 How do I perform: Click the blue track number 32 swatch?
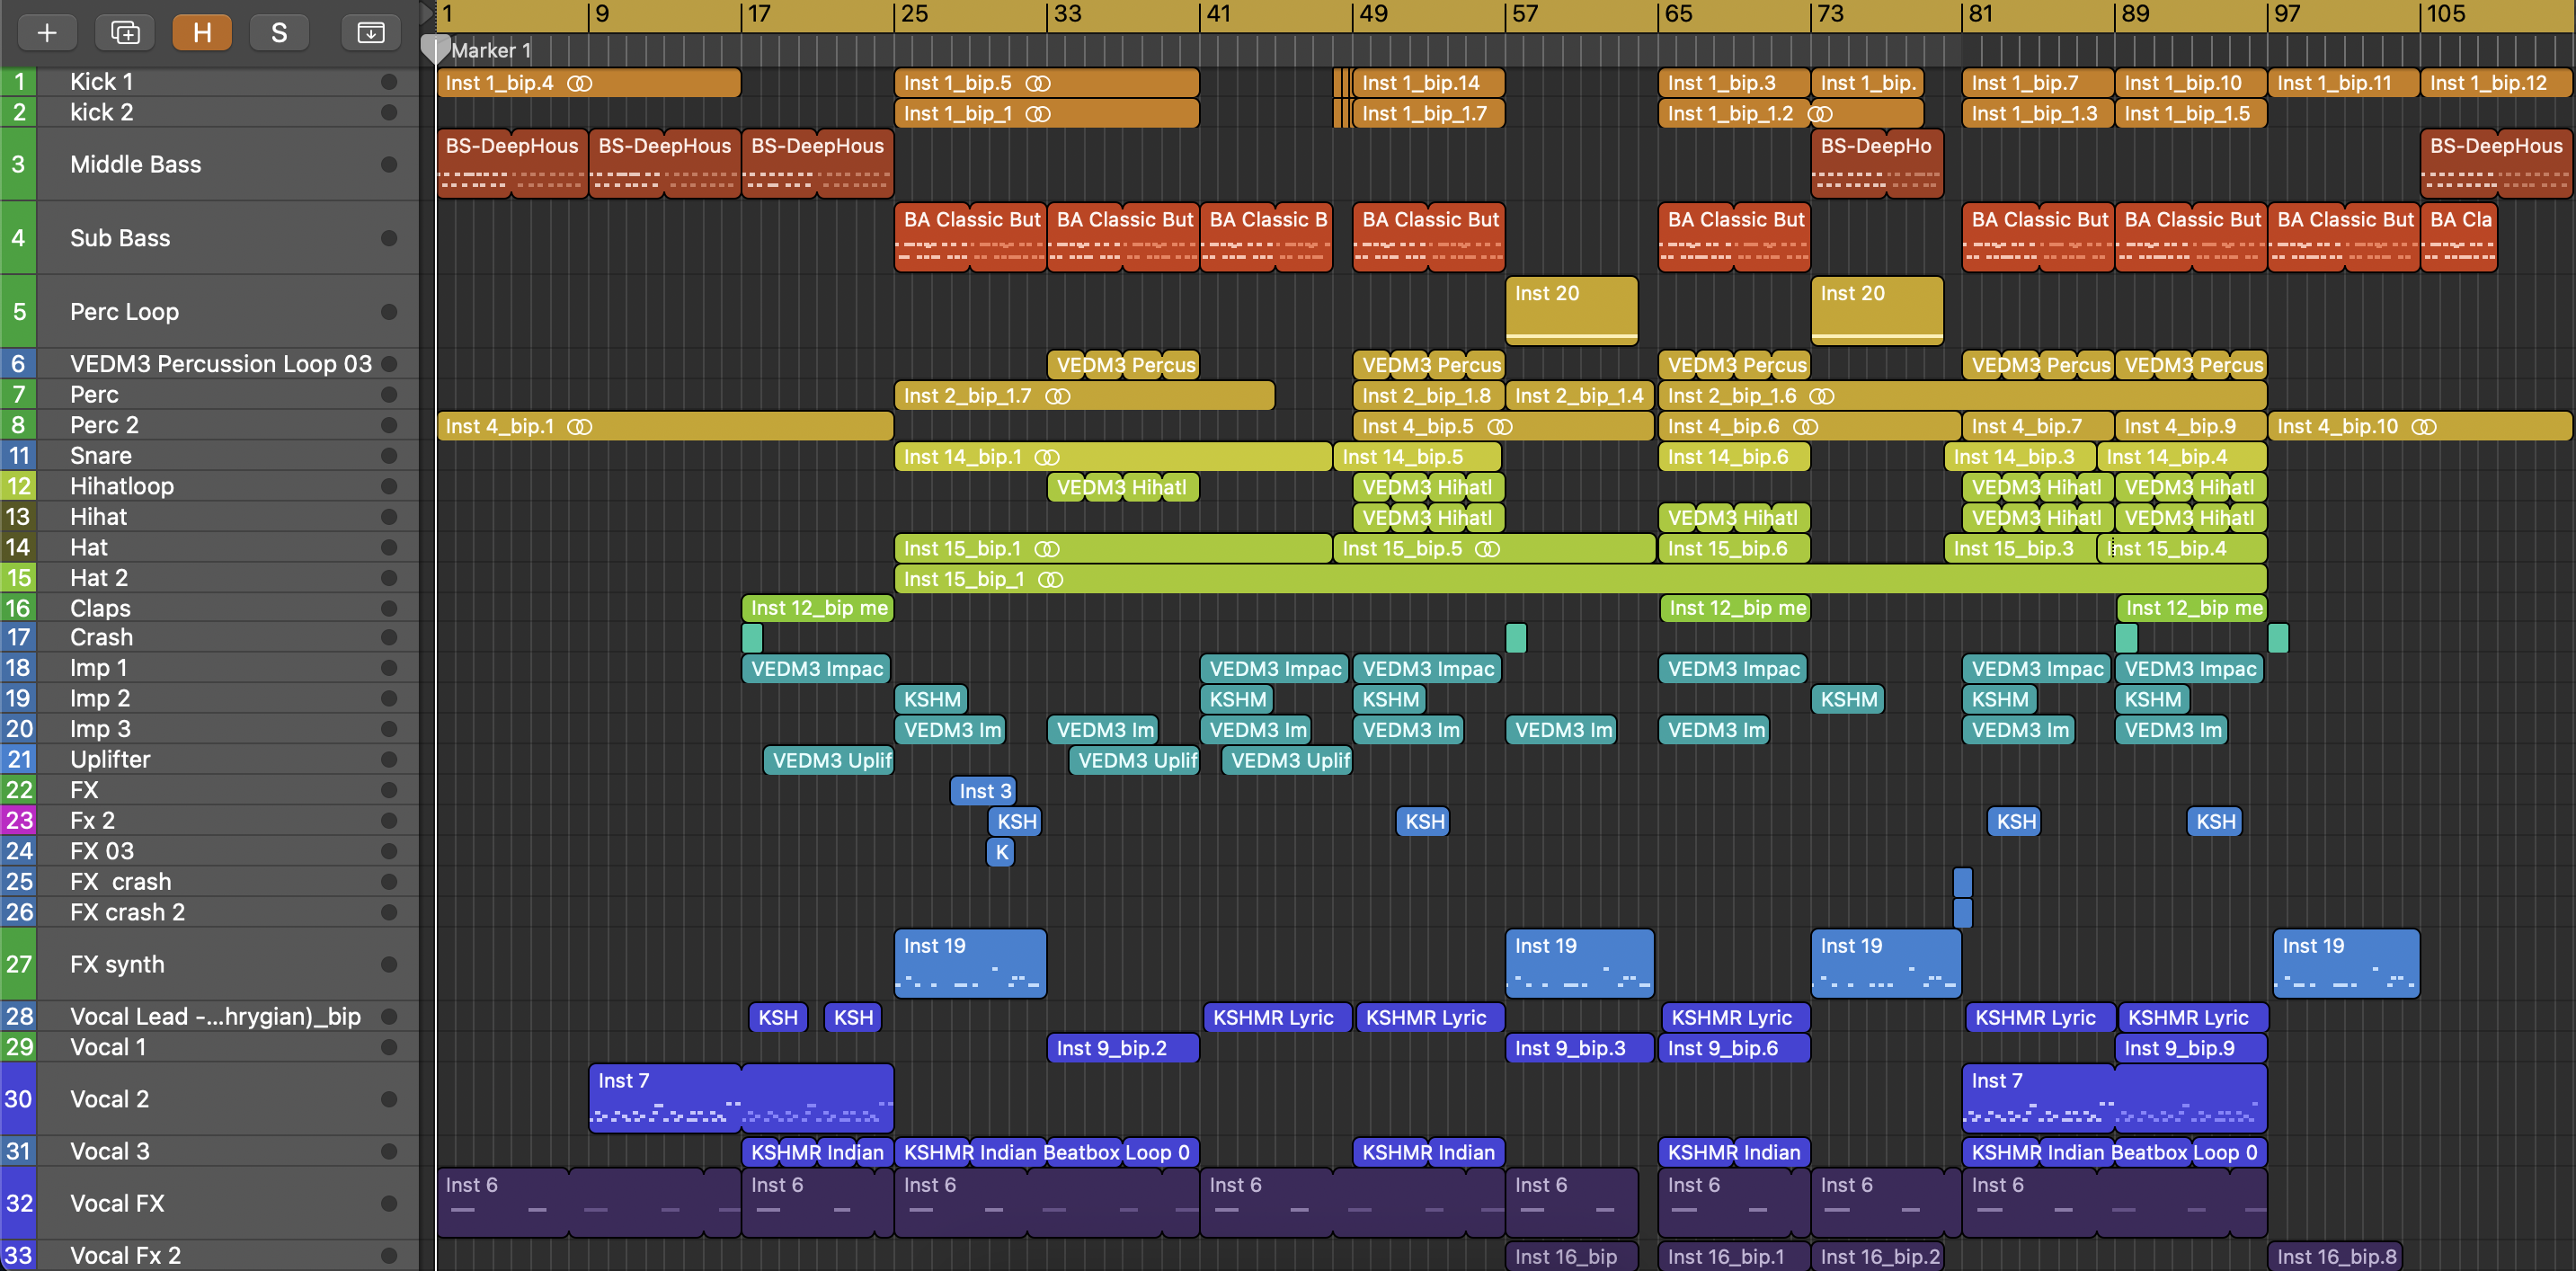tap(18, 1203)
